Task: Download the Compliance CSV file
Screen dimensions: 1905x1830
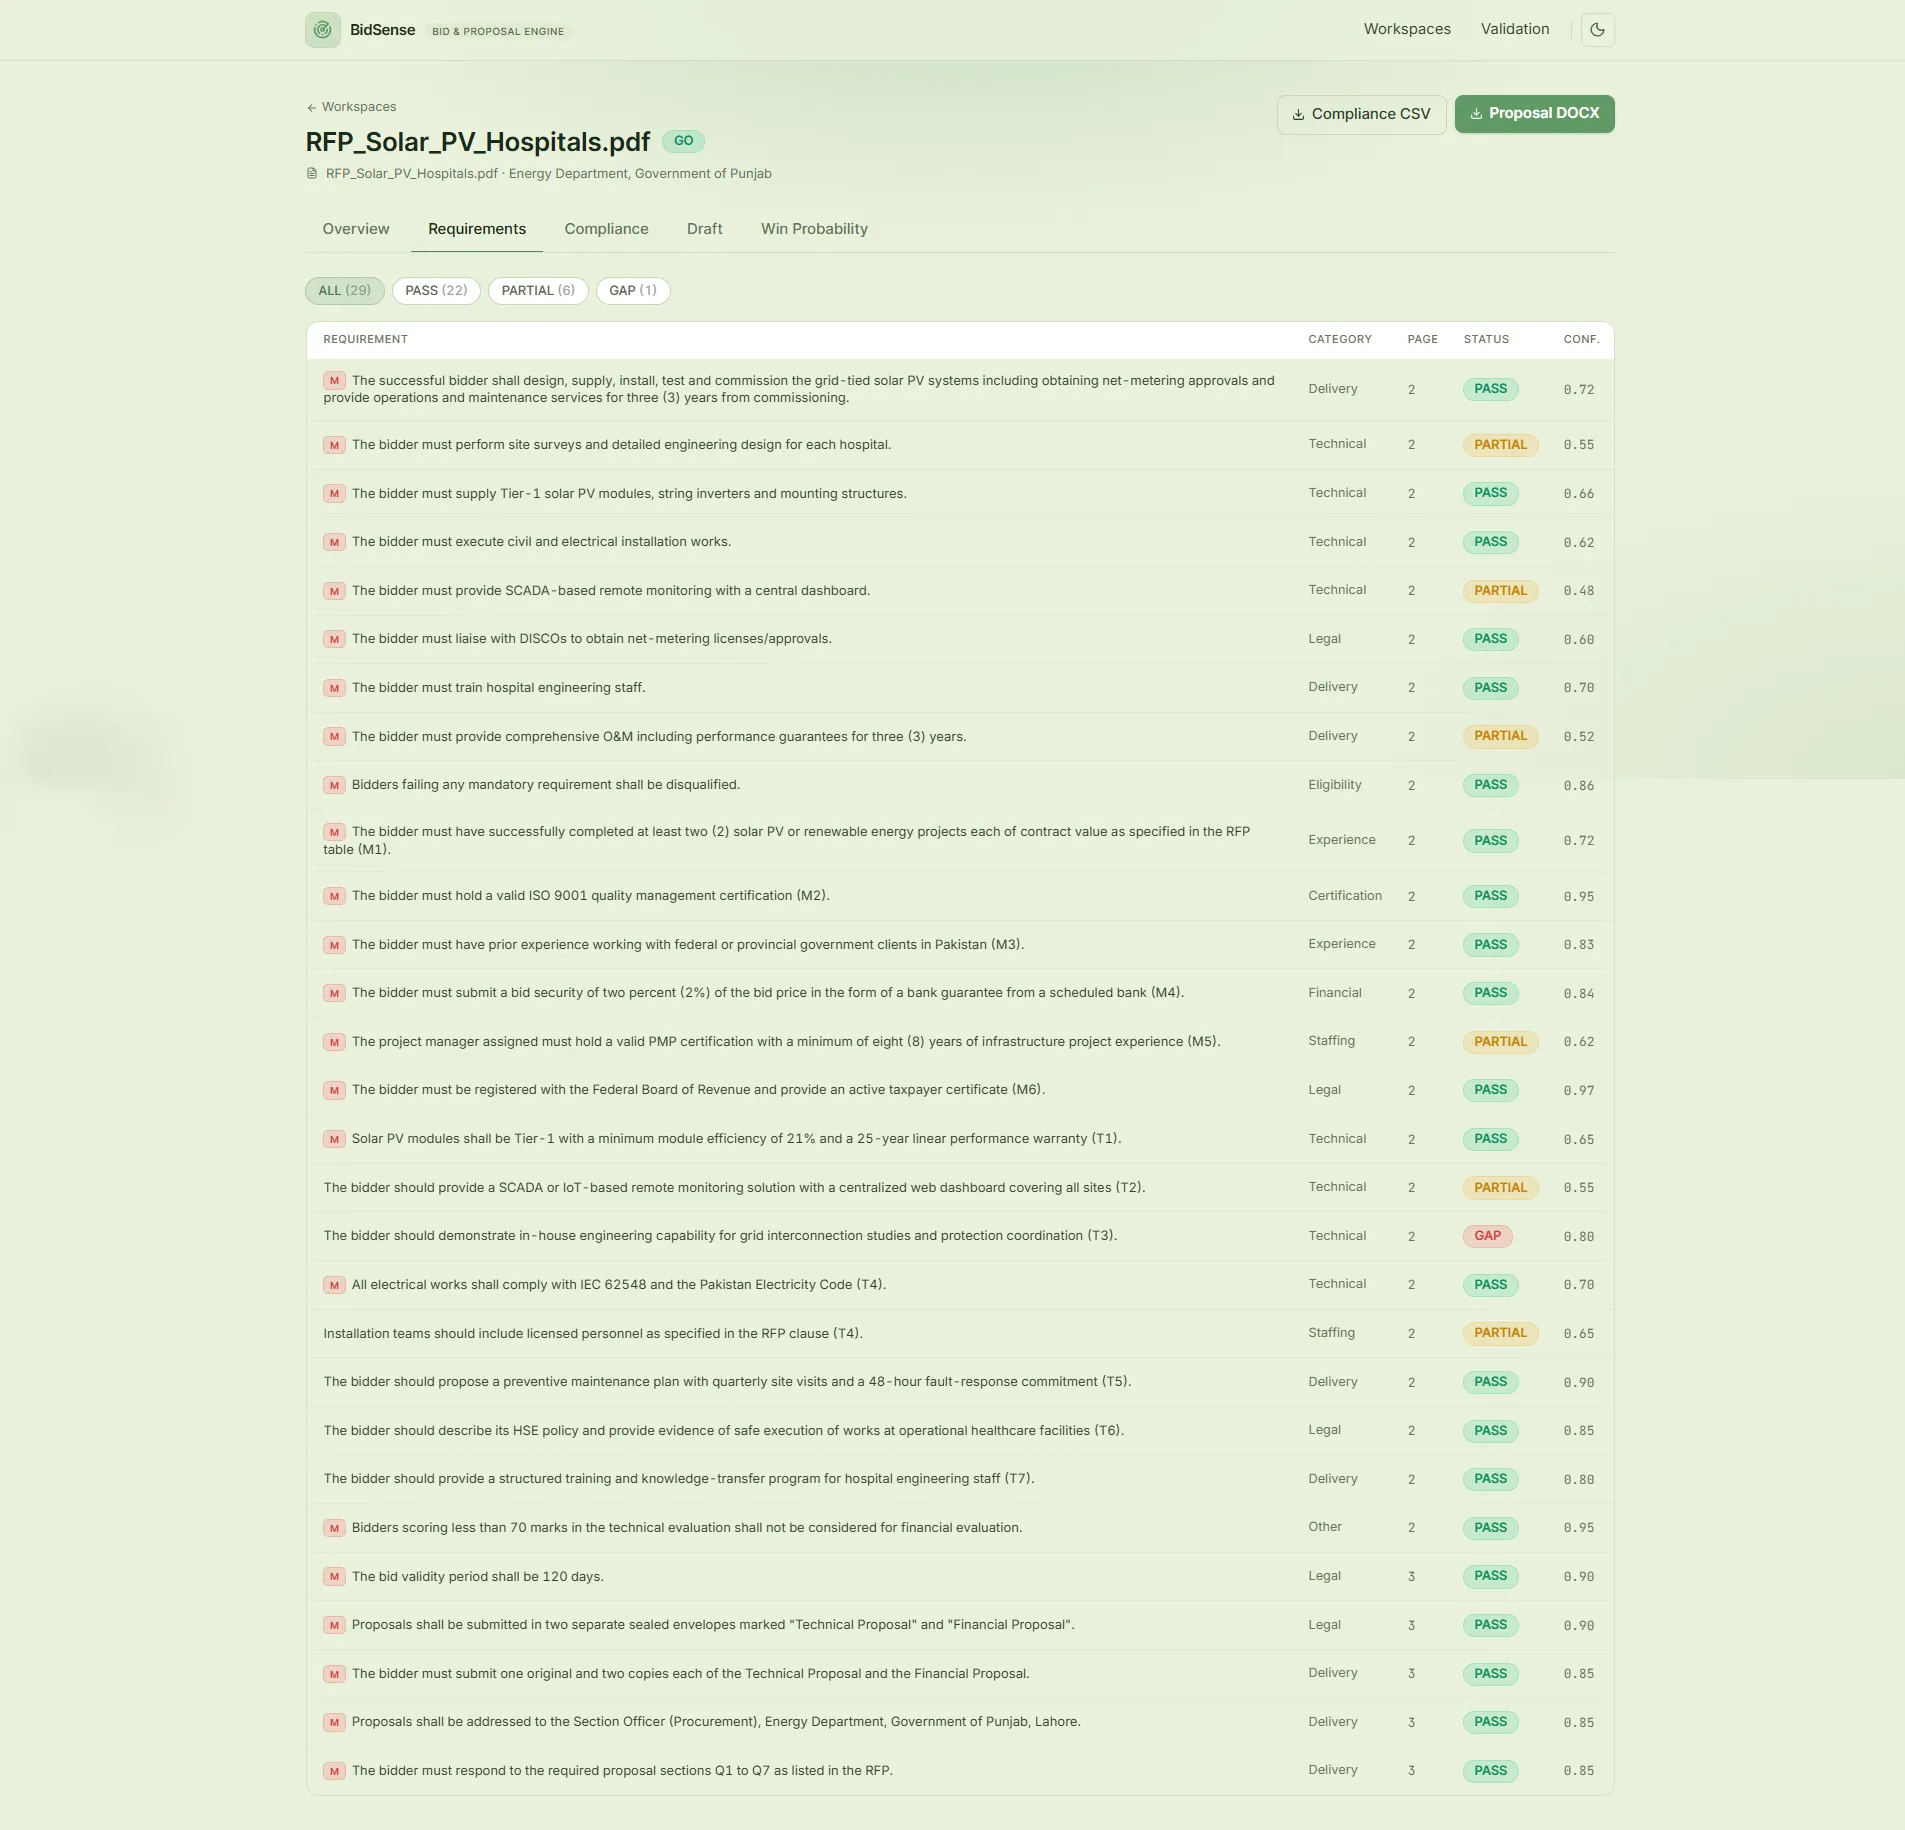Action: coord(1361,114)
